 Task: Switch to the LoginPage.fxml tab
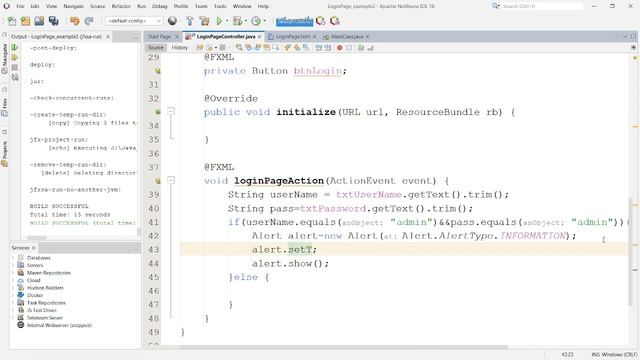click(x=293, y=37)
